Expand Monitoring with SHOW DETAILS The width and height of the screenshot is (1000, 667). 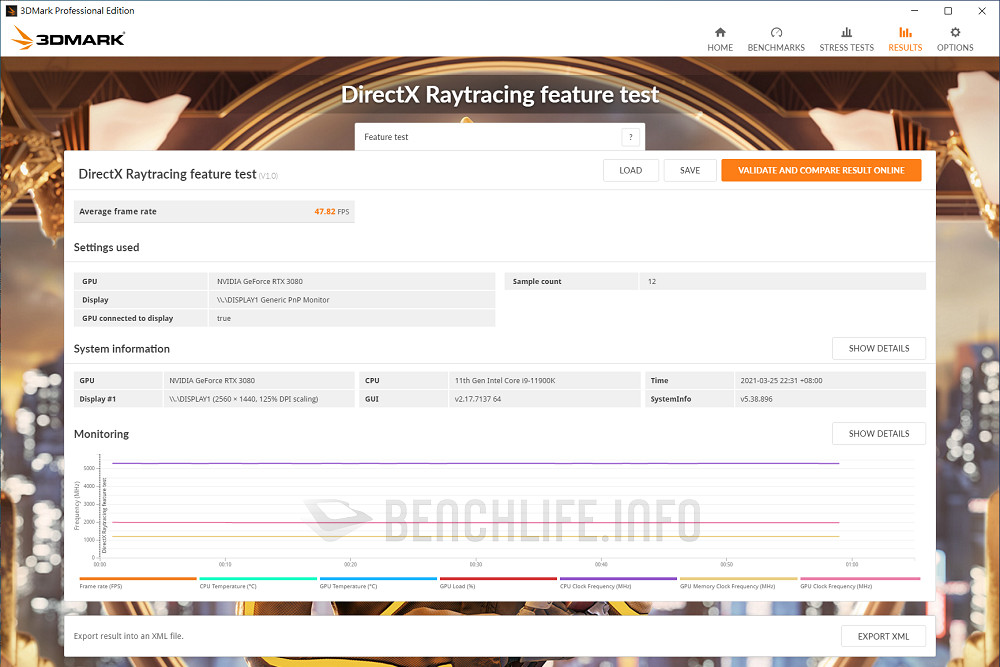[x=878, y=433]
